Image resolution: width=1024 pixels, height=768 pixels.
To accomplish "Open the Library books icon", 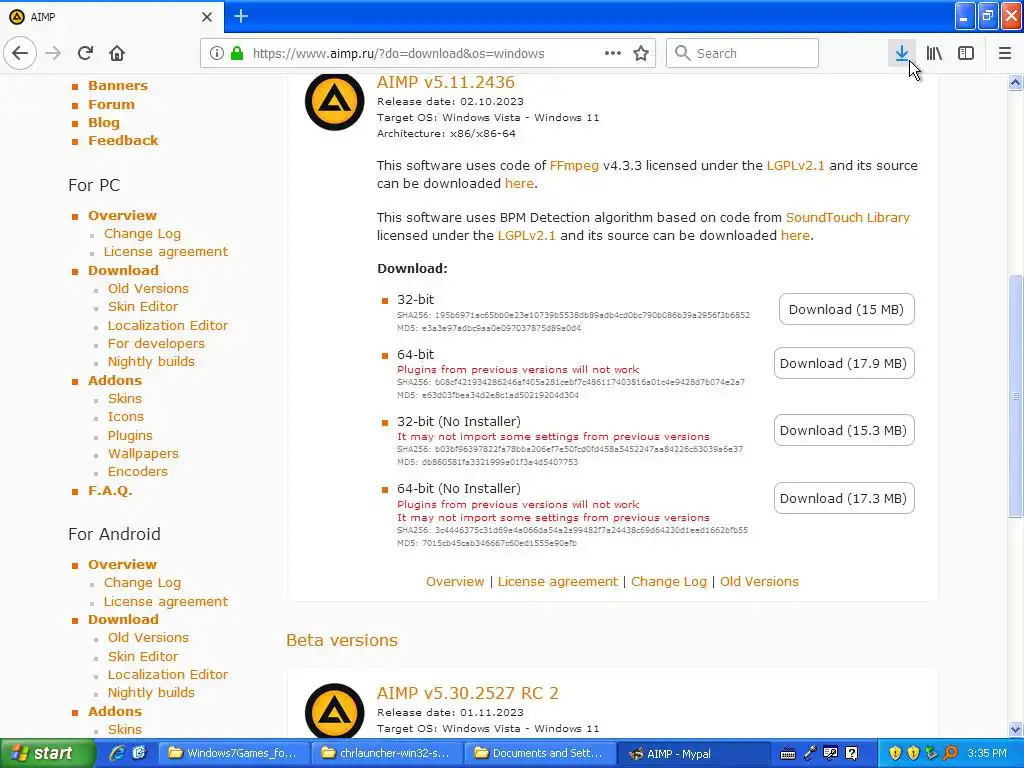I will point(934,53).
